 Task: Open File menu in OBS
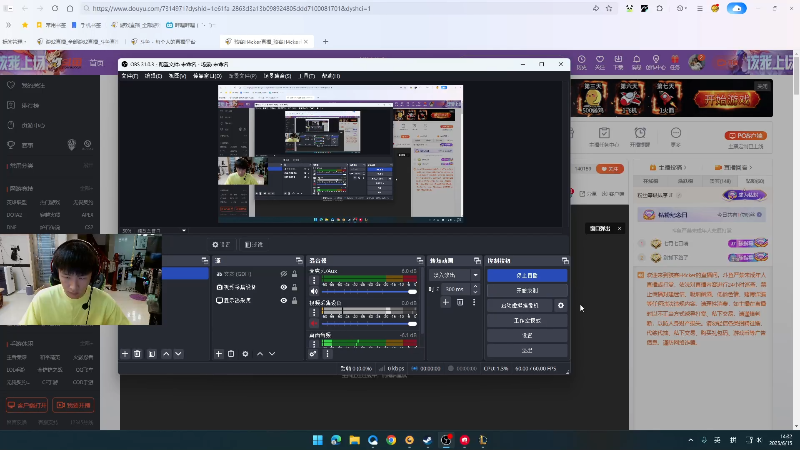coord(130,76)
